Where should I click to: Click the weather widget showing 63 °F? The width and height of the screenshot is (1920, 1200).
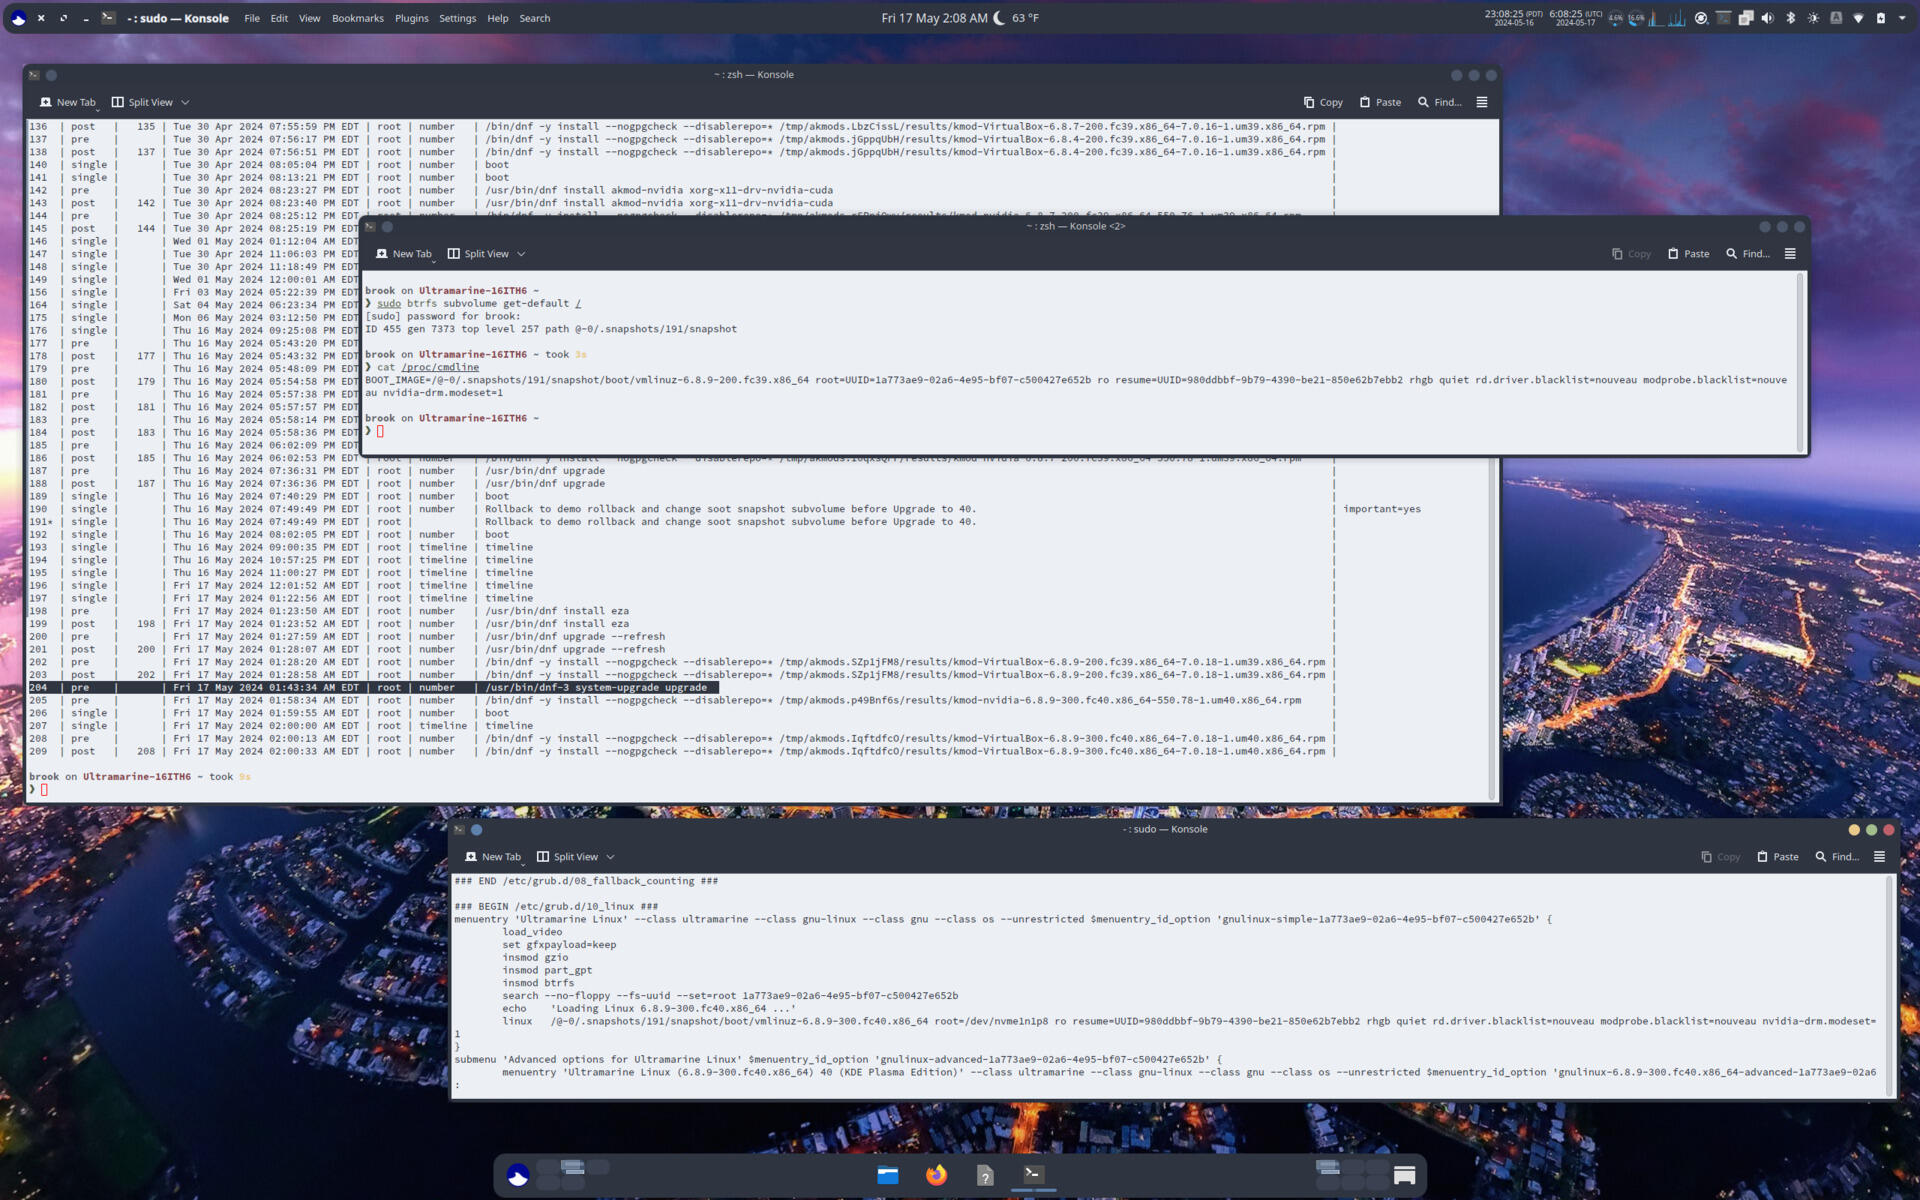[x=1015, y=18]
